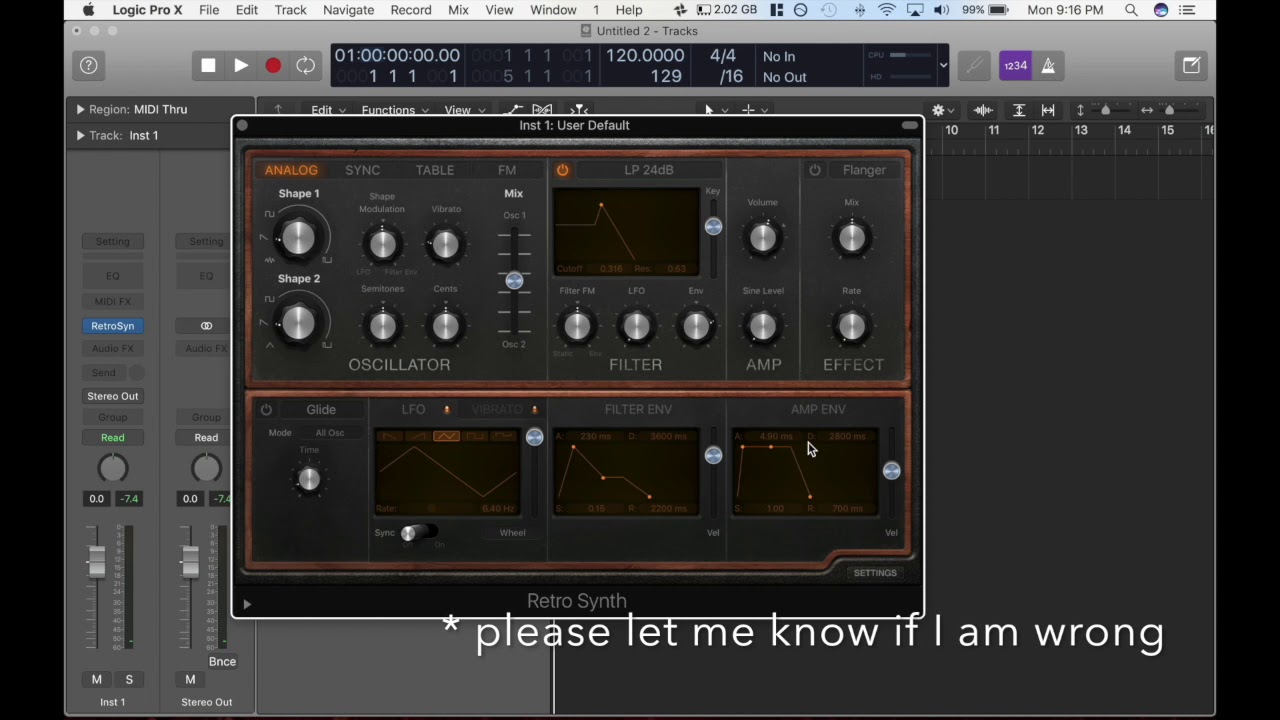Switch to the TABLE oscillator tab
The image size is (1280, 720).
(x=435, y=170)
